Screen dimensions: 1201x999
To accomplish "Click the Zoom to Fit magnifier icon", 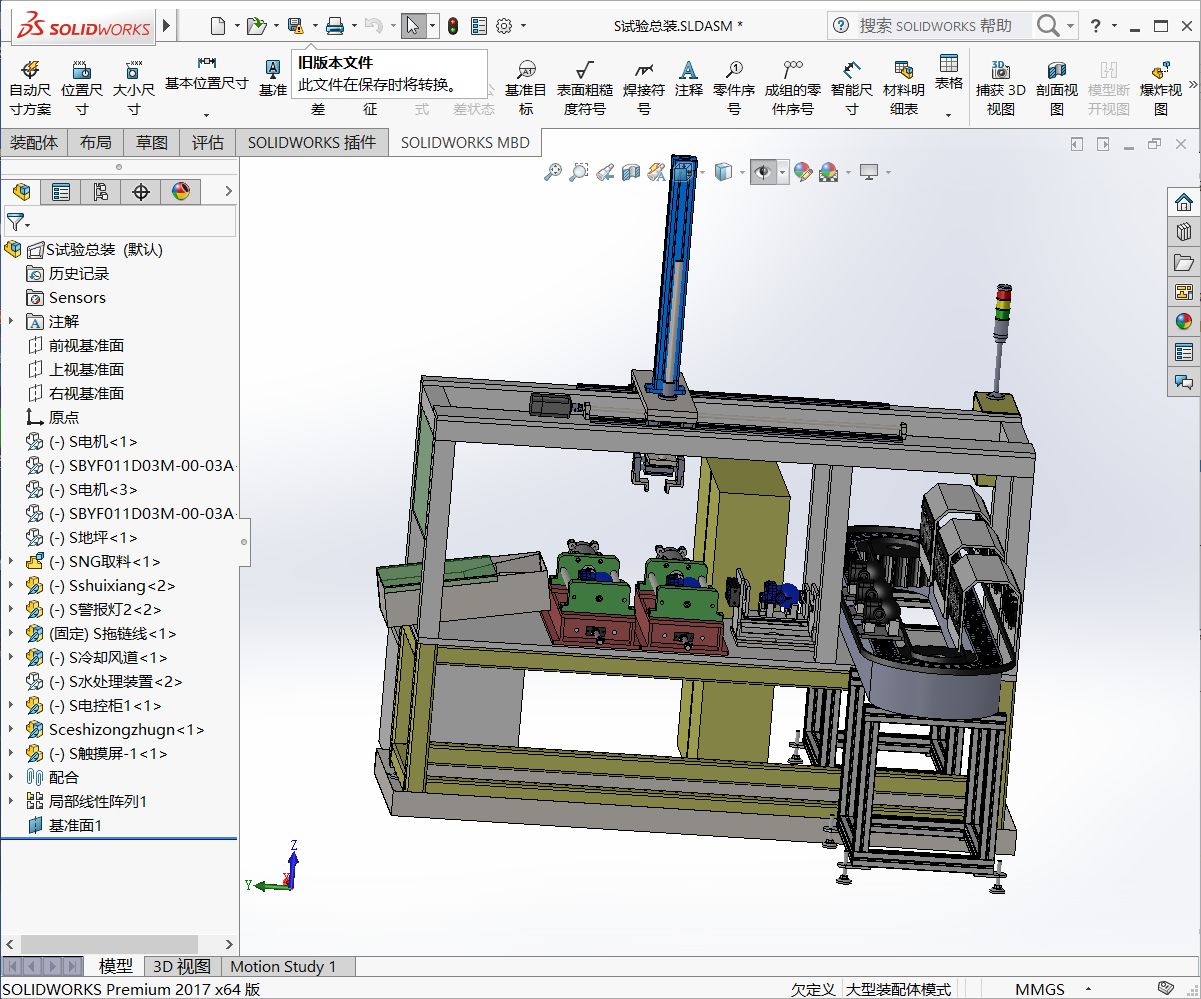I will coord(553,173).
